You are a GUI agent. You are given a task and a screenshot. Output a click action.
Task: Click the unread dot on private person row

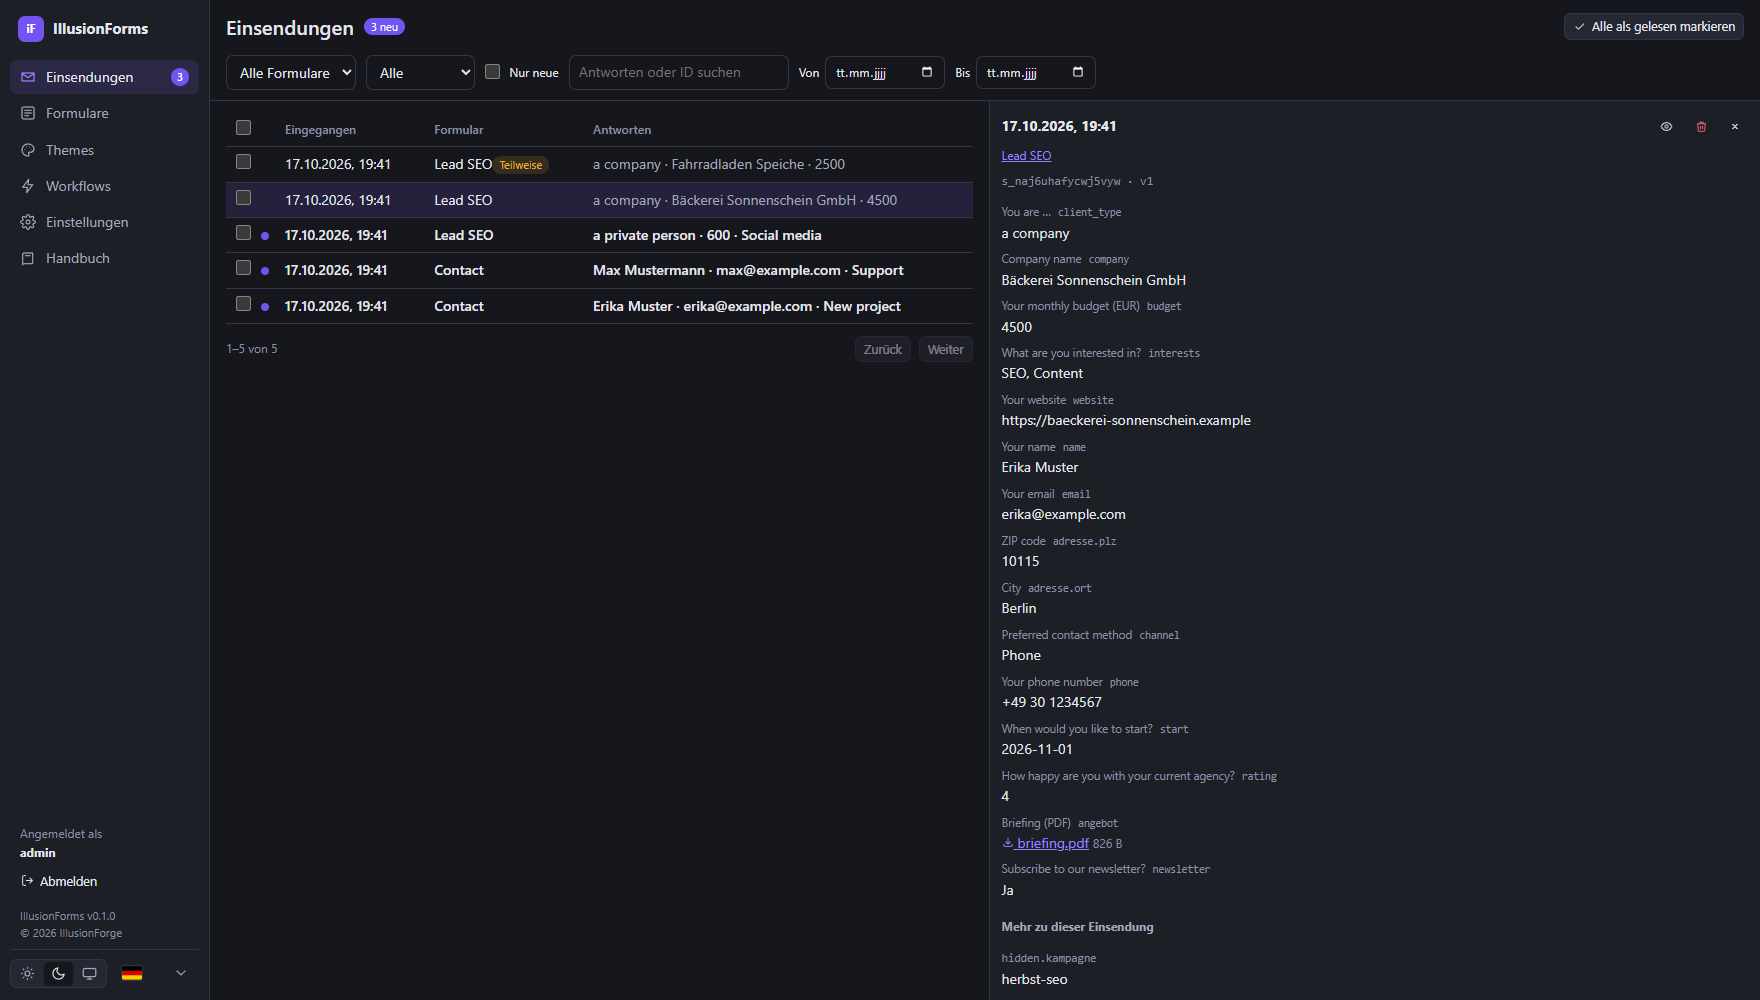265,236
